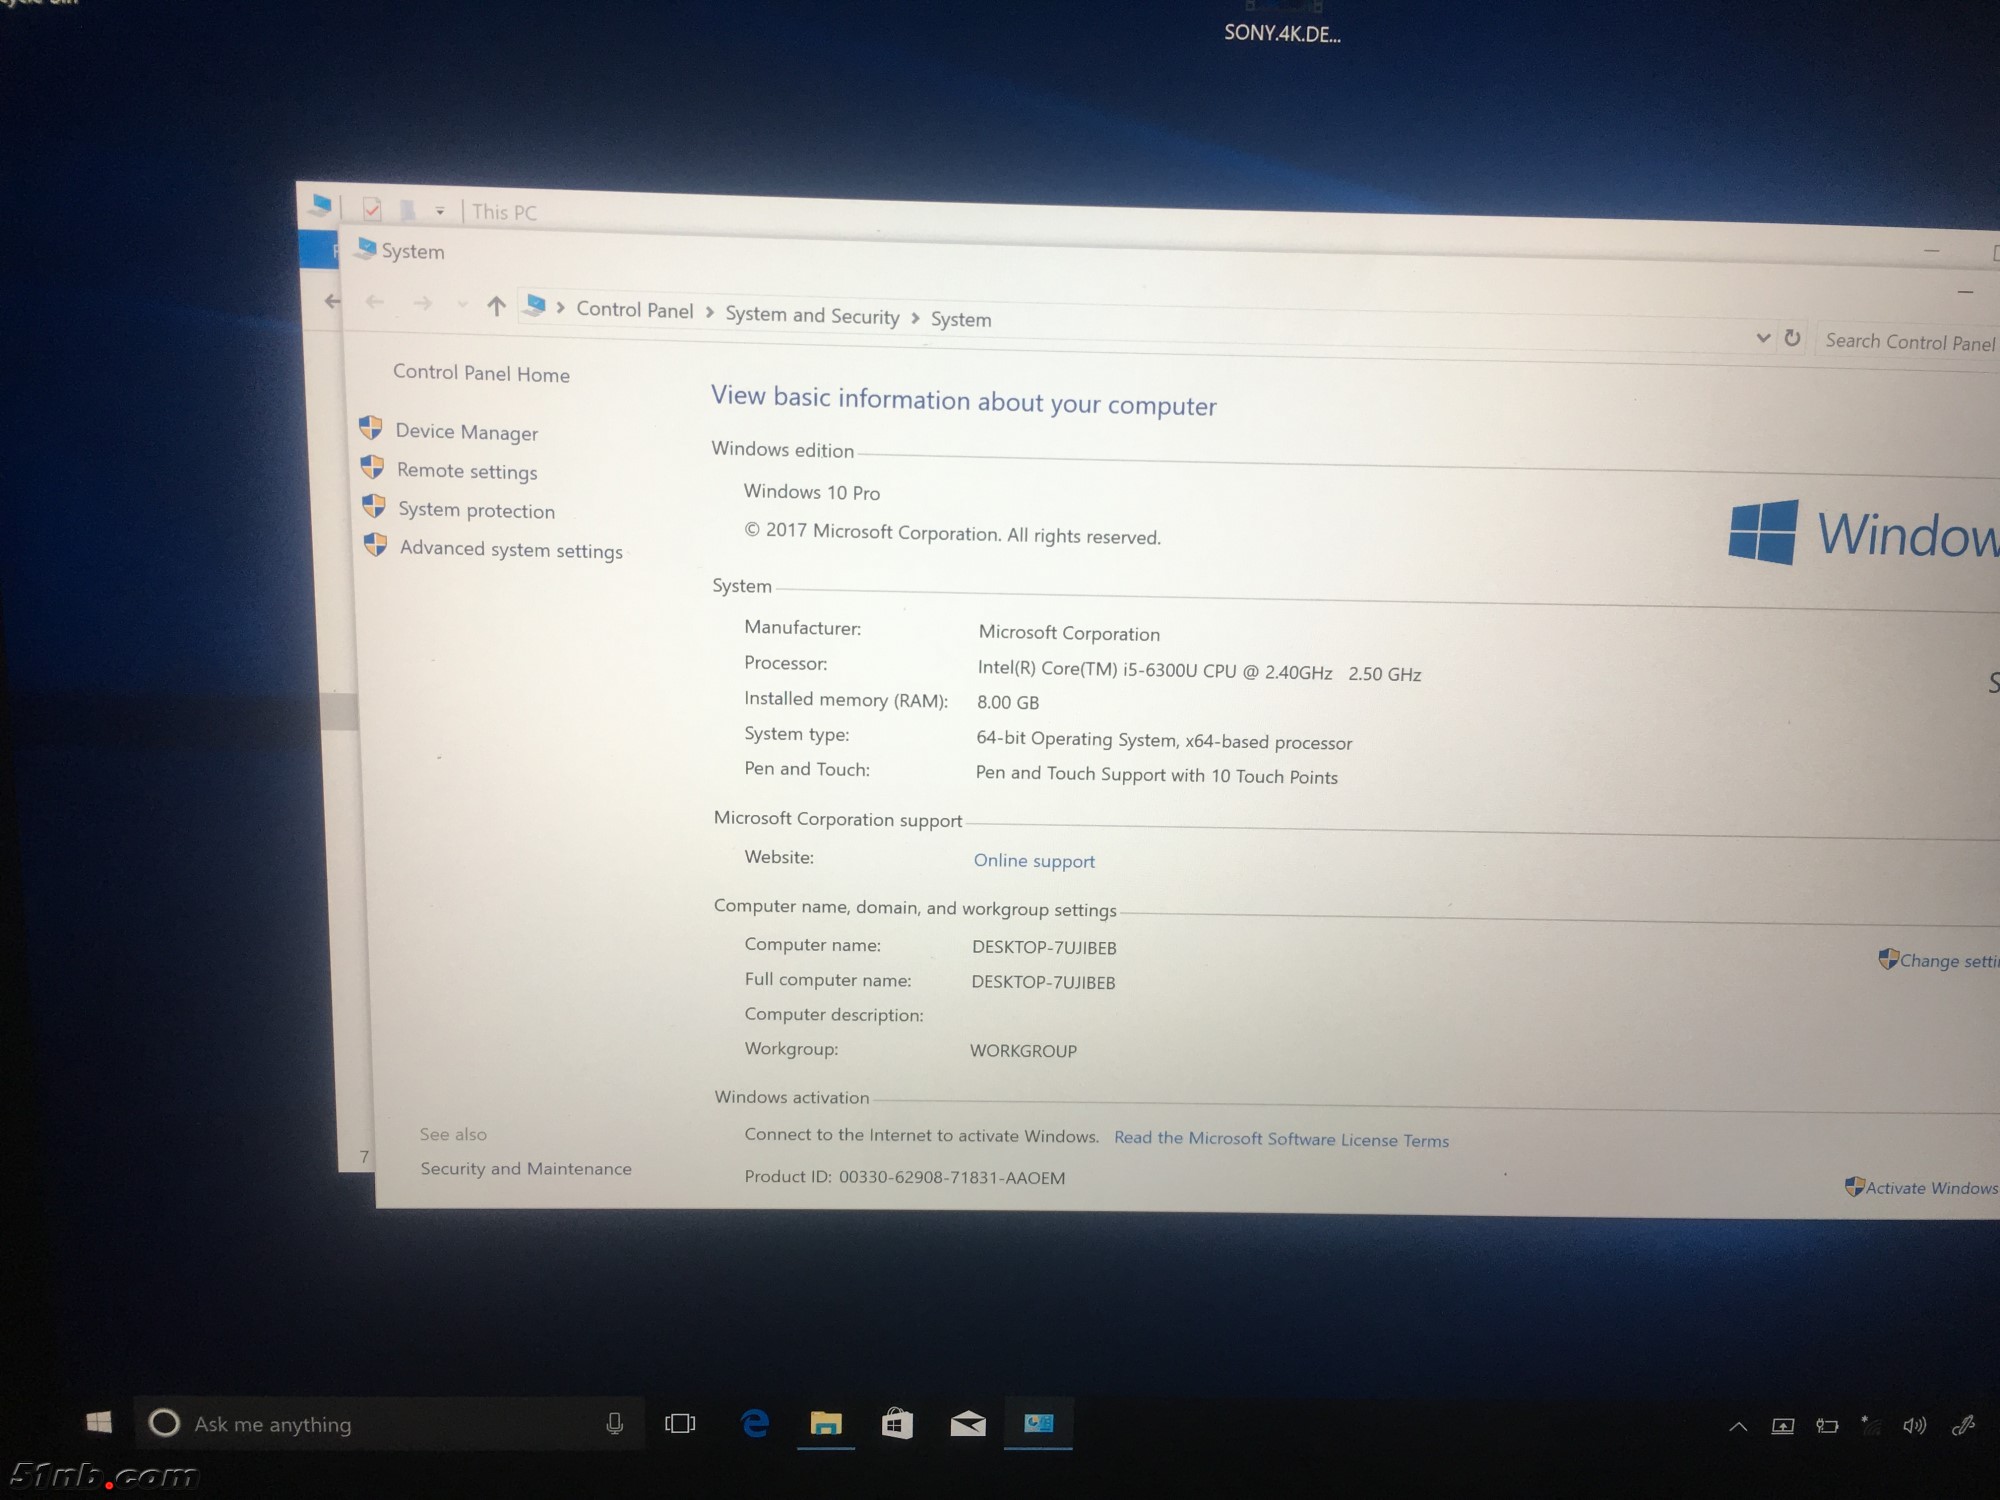This screenshot has width=2000, height=1500.
Task: Click the Windows Start button
Action: 99,1422
